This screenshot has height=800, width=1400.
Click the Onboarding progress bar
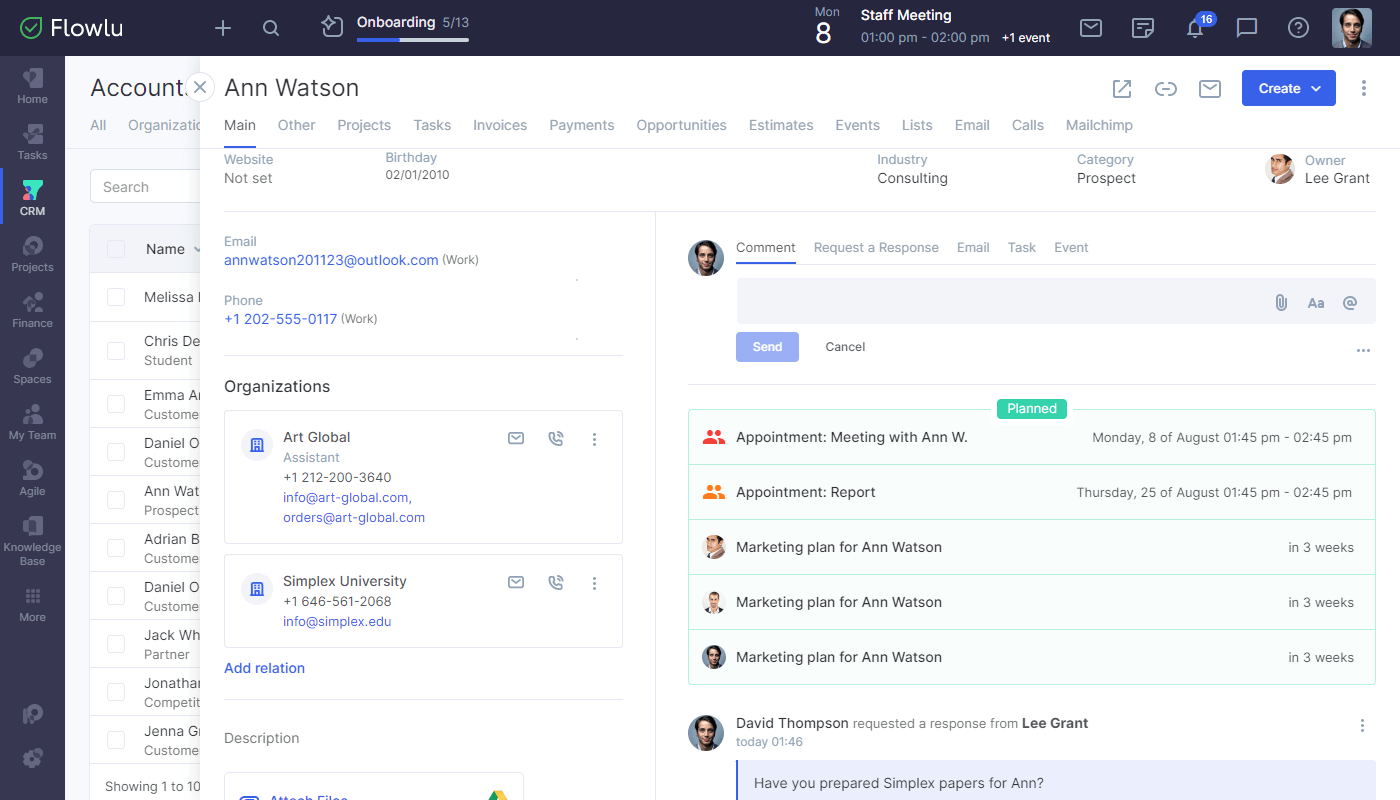[412, 40]
